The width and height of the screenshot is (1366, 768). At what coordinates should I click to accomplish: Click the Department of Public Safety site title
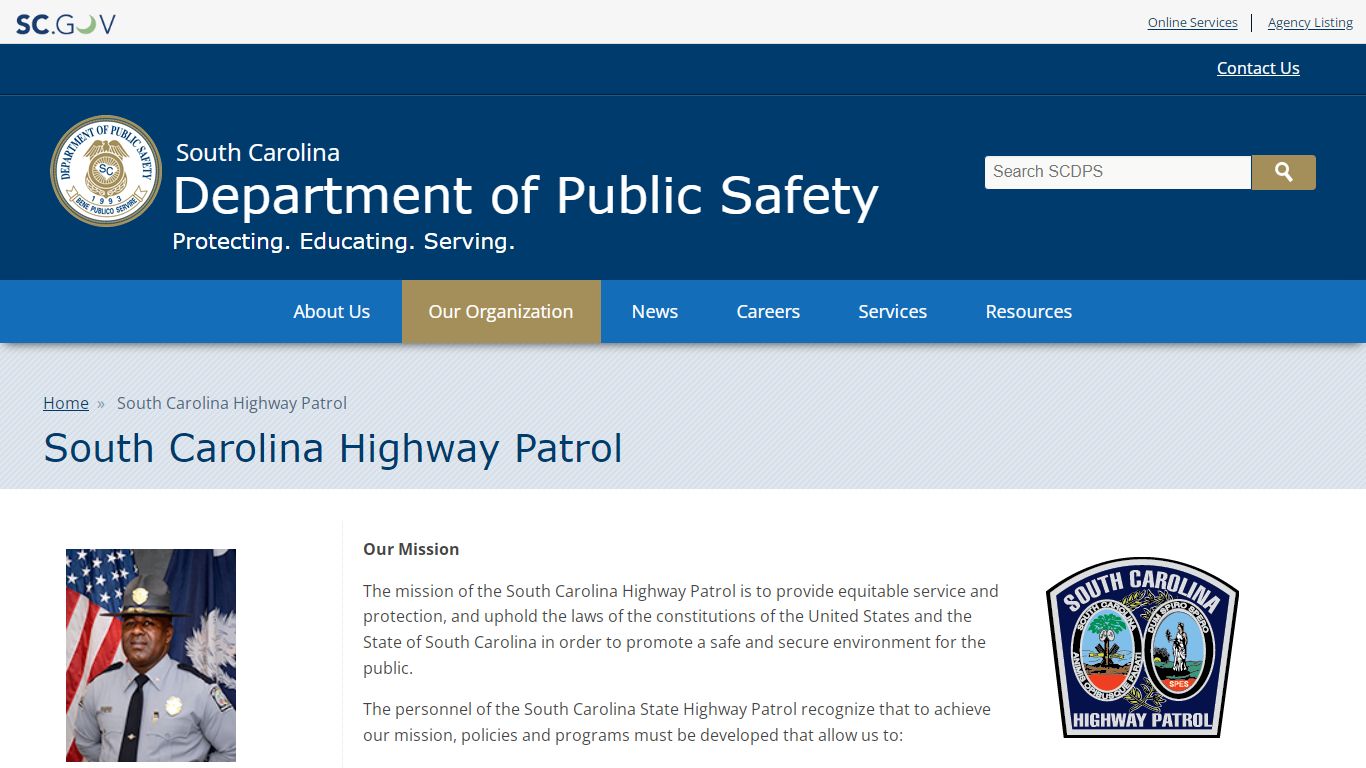pos(526,196)
